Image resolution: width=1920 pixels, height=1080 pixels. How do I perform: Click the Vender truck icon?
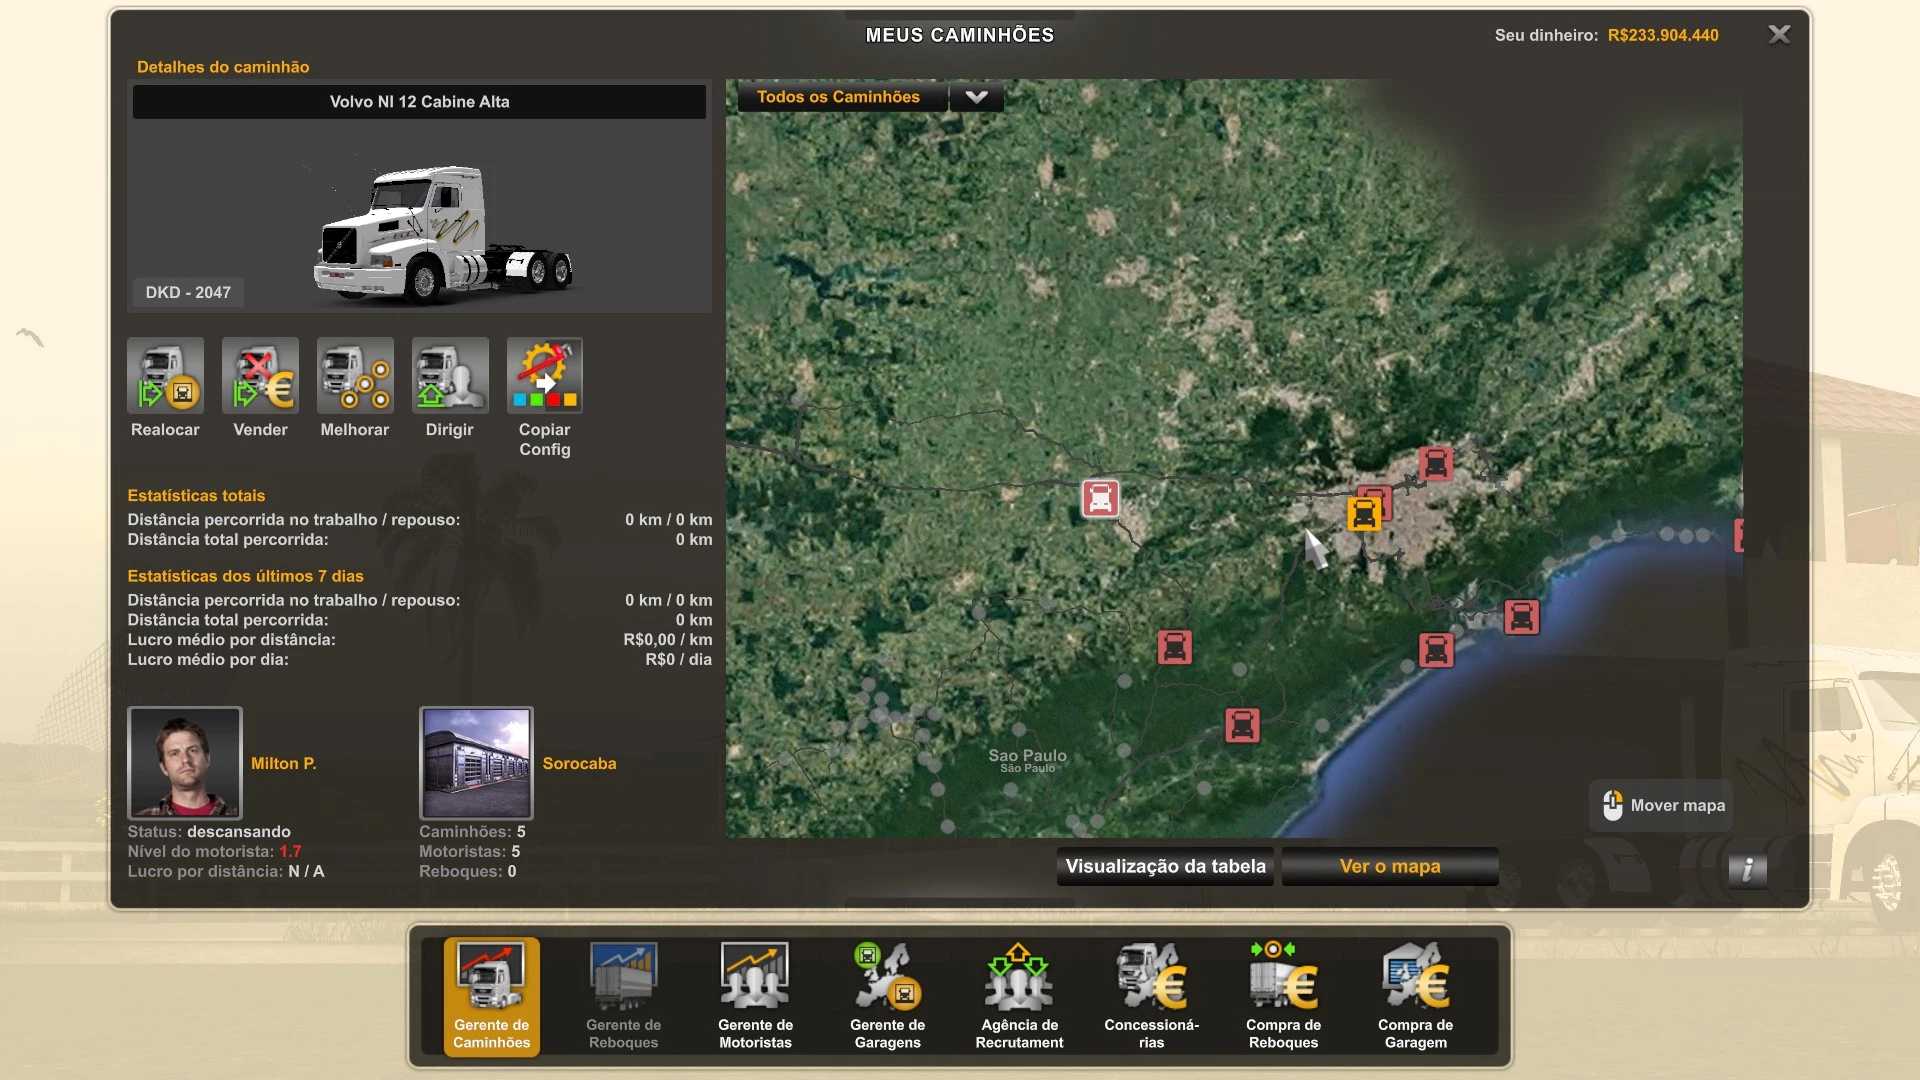click(x=260, y=376)
